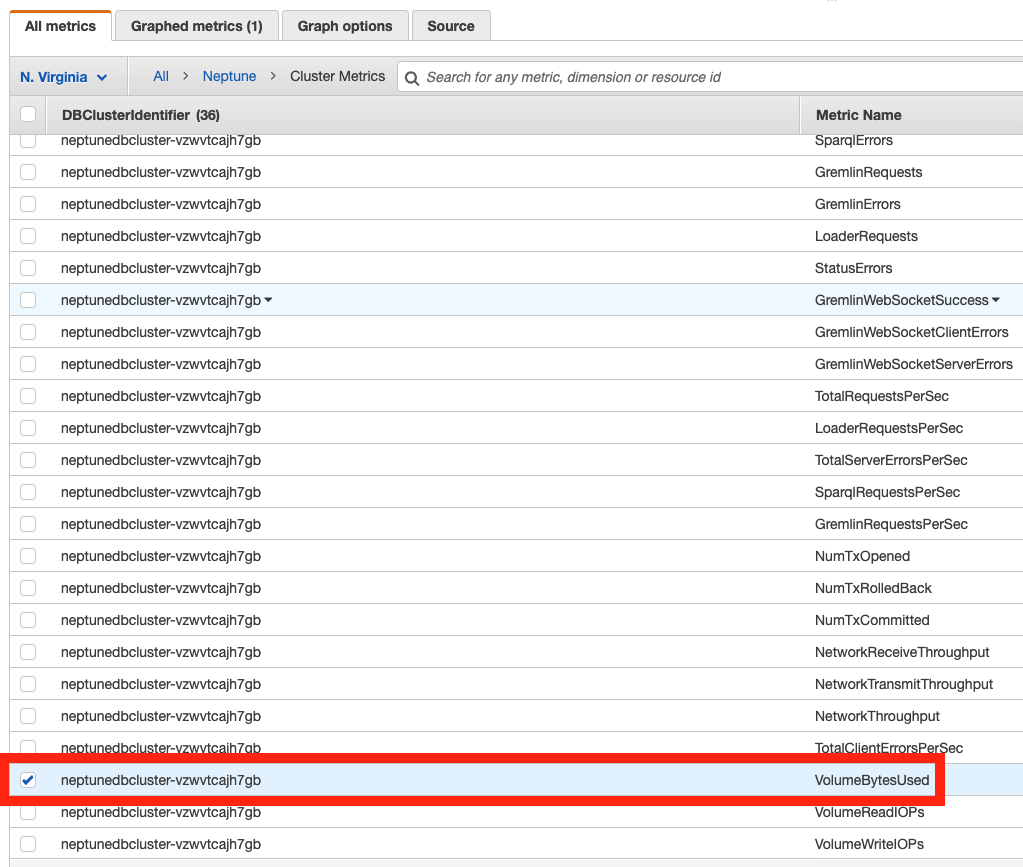Viewport: 1023px width, 867px height.
Task: Go to the Neptune breadcrumb link
Action: pyautogui.click(x=229, y=76)
